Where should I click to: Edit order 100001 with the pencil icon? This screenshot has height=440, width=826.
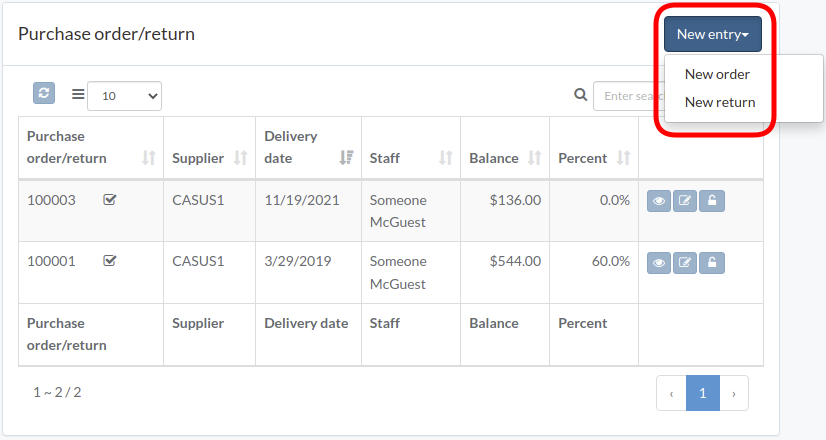[685, 263]
